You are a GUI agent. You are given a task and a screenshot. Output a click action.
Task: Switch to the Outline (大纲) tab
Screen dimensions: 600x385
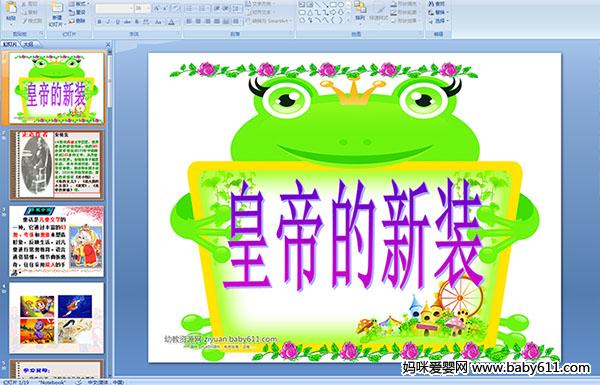click(28, 44)
